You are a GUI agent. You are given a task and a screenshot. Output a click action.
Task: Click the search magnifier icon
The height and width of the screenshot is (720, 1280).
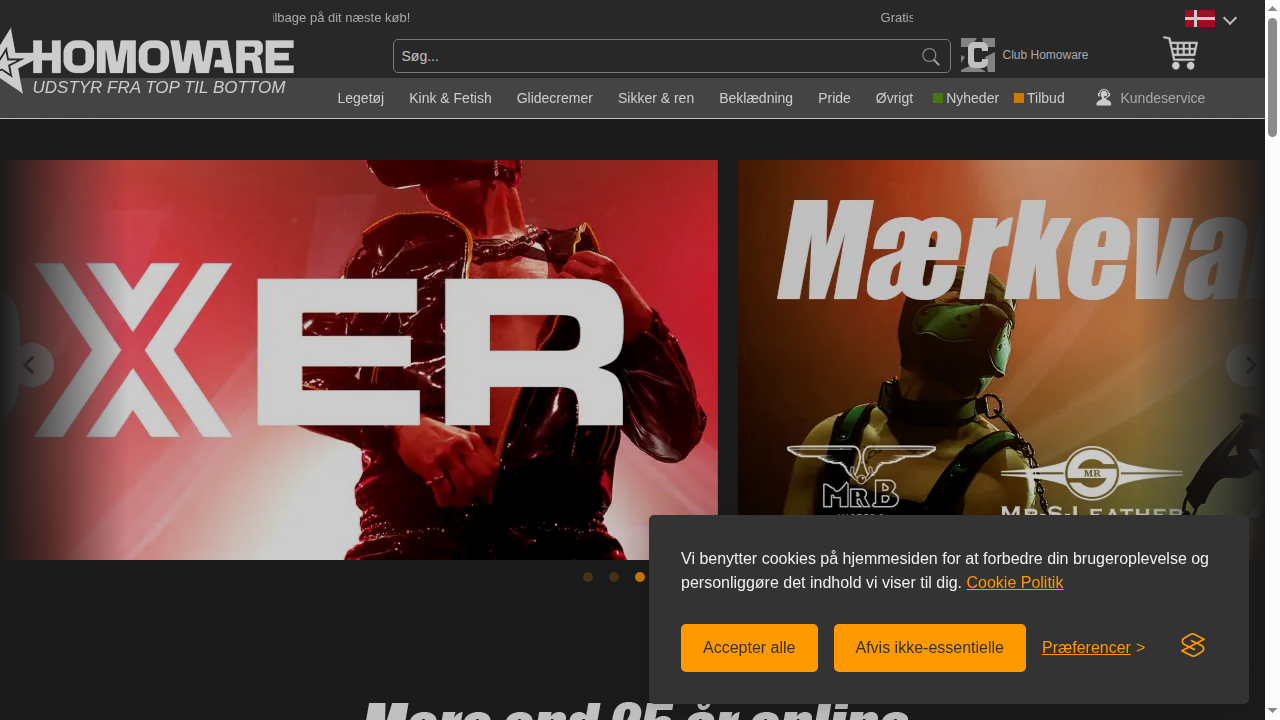click(931, 57)
